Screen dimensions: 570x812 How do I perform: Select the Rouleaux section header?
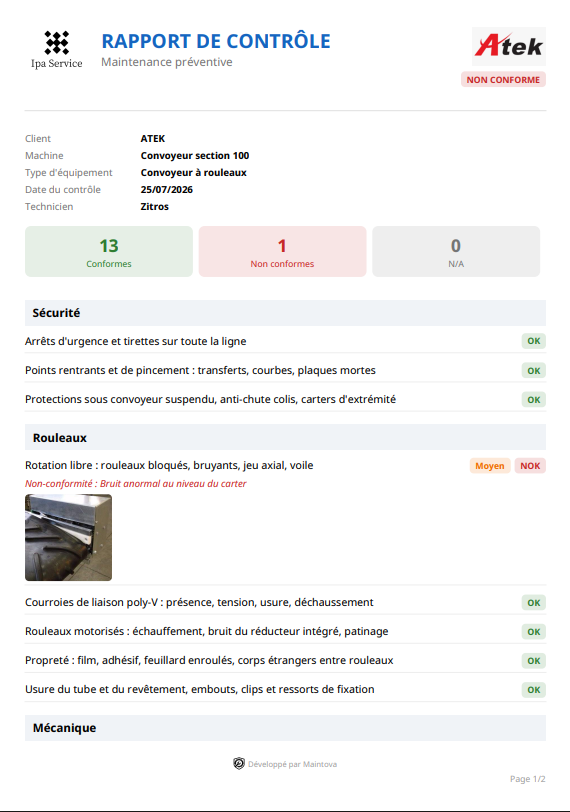click(285, 438)
